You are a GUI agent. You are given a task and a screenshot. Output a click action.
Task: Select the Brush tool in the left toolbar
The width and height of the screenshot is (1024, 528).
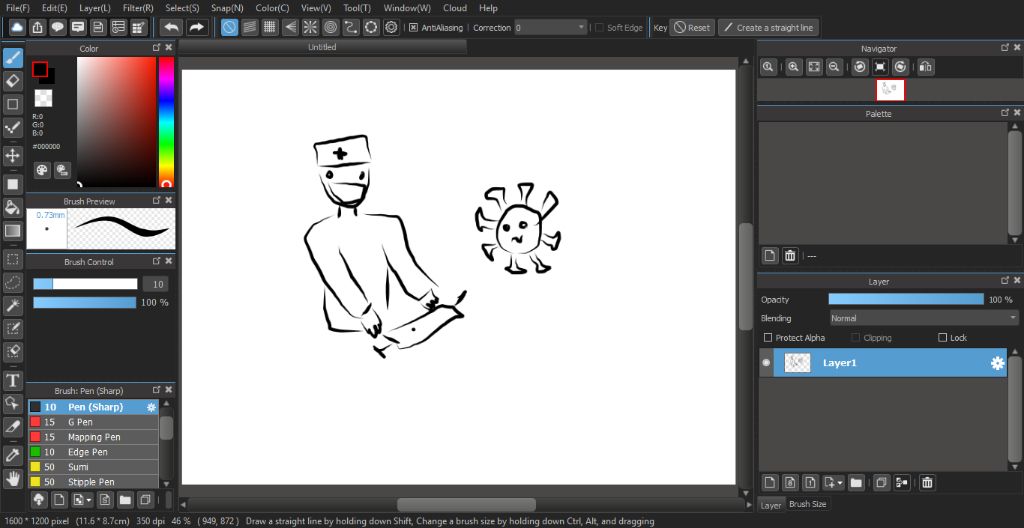tap(12, 58)
